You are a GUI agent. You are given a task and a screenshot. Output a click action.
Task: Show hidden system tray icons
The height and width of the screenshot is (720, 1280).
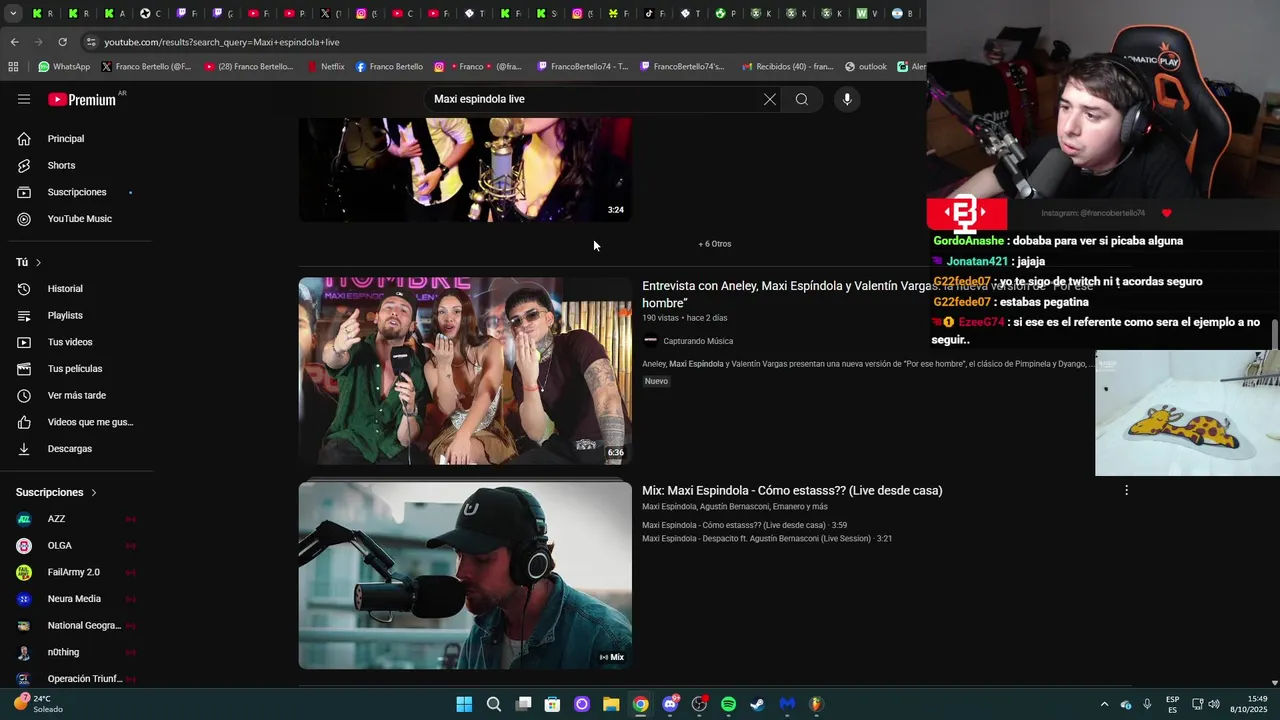click(1104, 704)
